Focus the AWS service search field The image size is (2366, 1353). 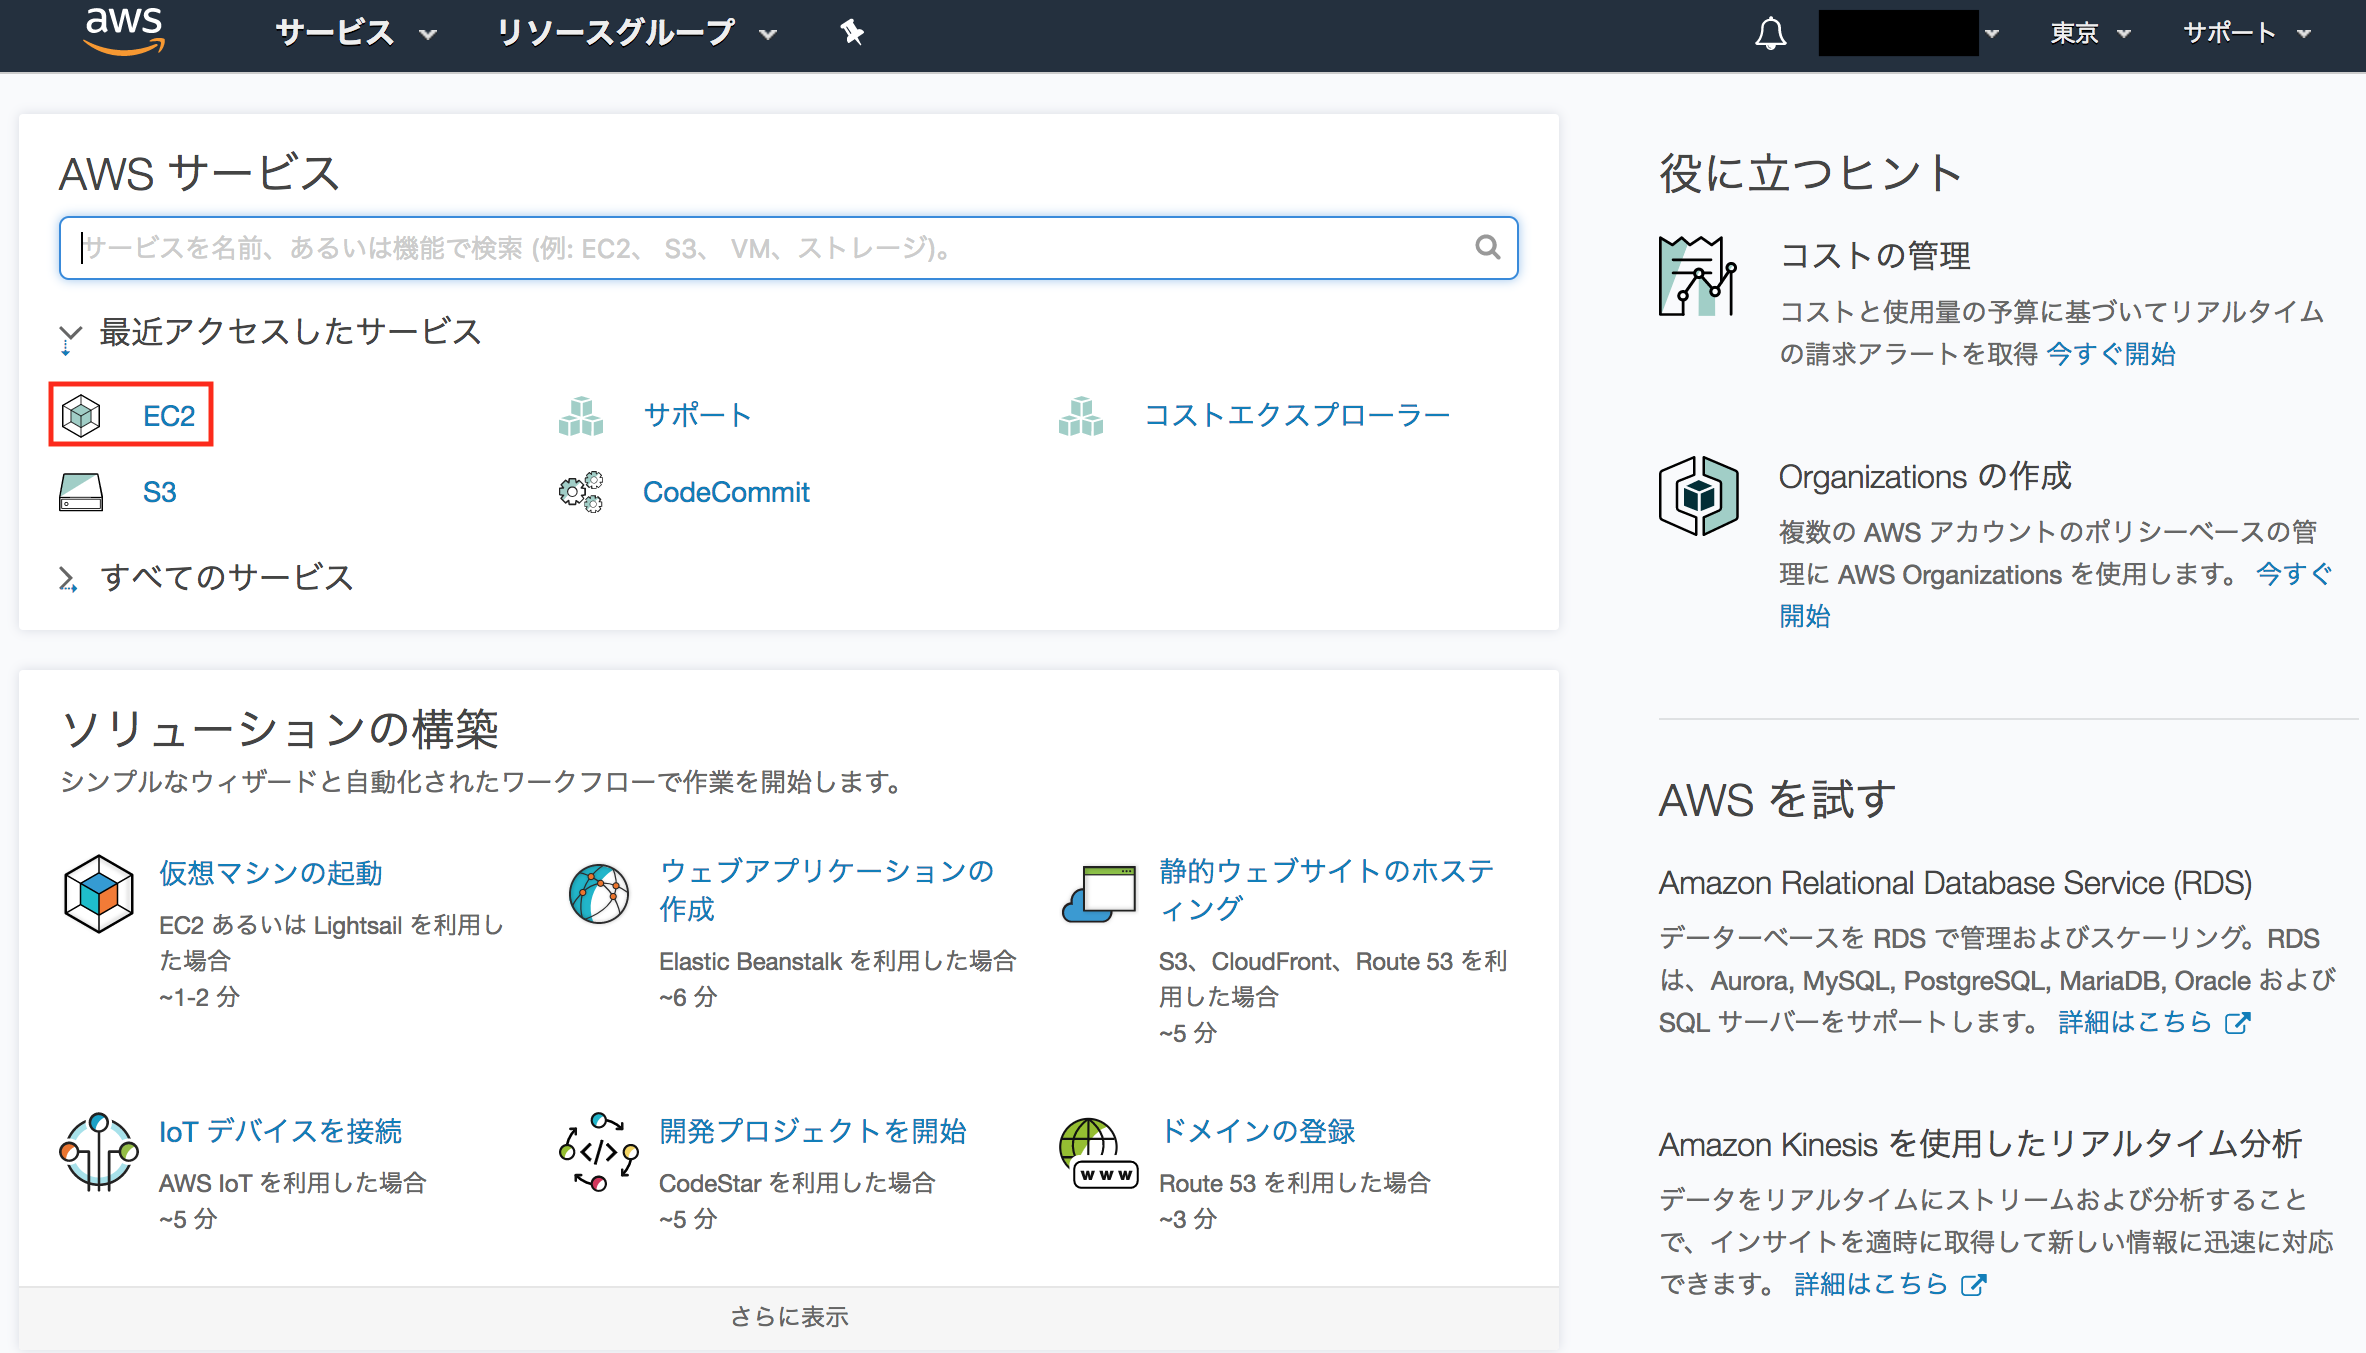[788, 247]
